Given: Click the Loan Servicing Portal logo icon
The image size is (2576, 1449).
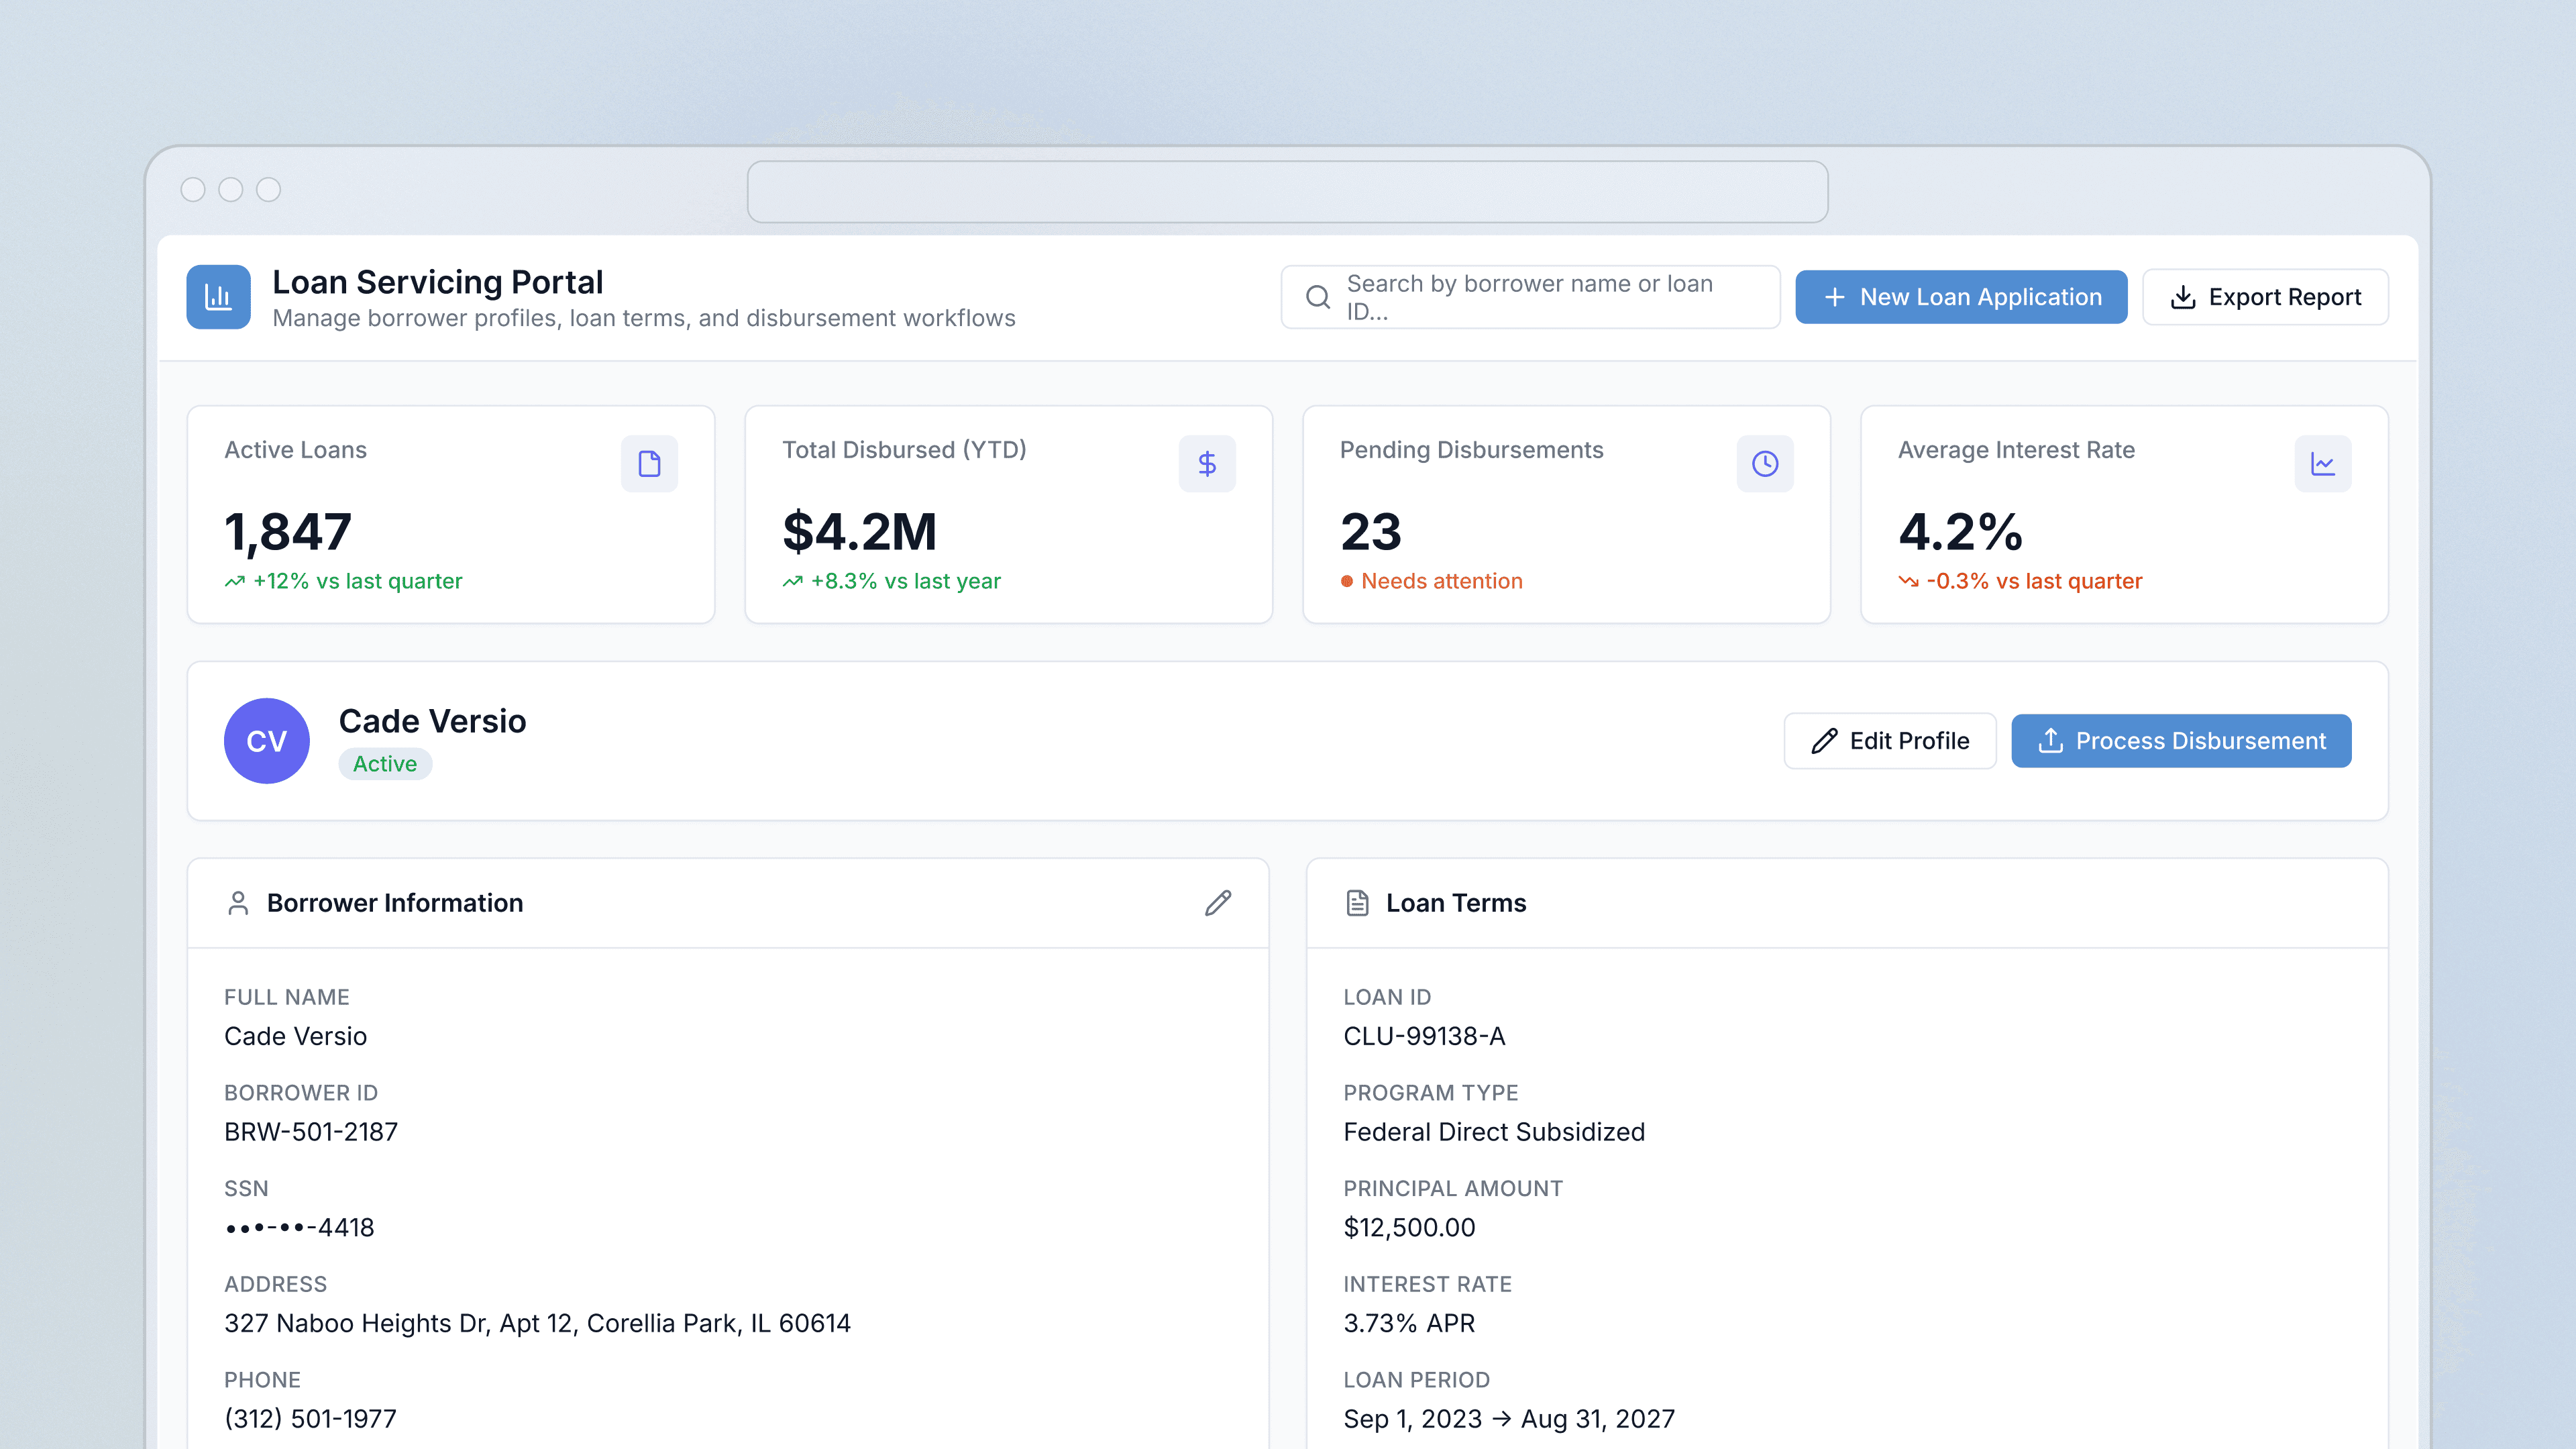Looking at the screenshot, I should point(218,297).
